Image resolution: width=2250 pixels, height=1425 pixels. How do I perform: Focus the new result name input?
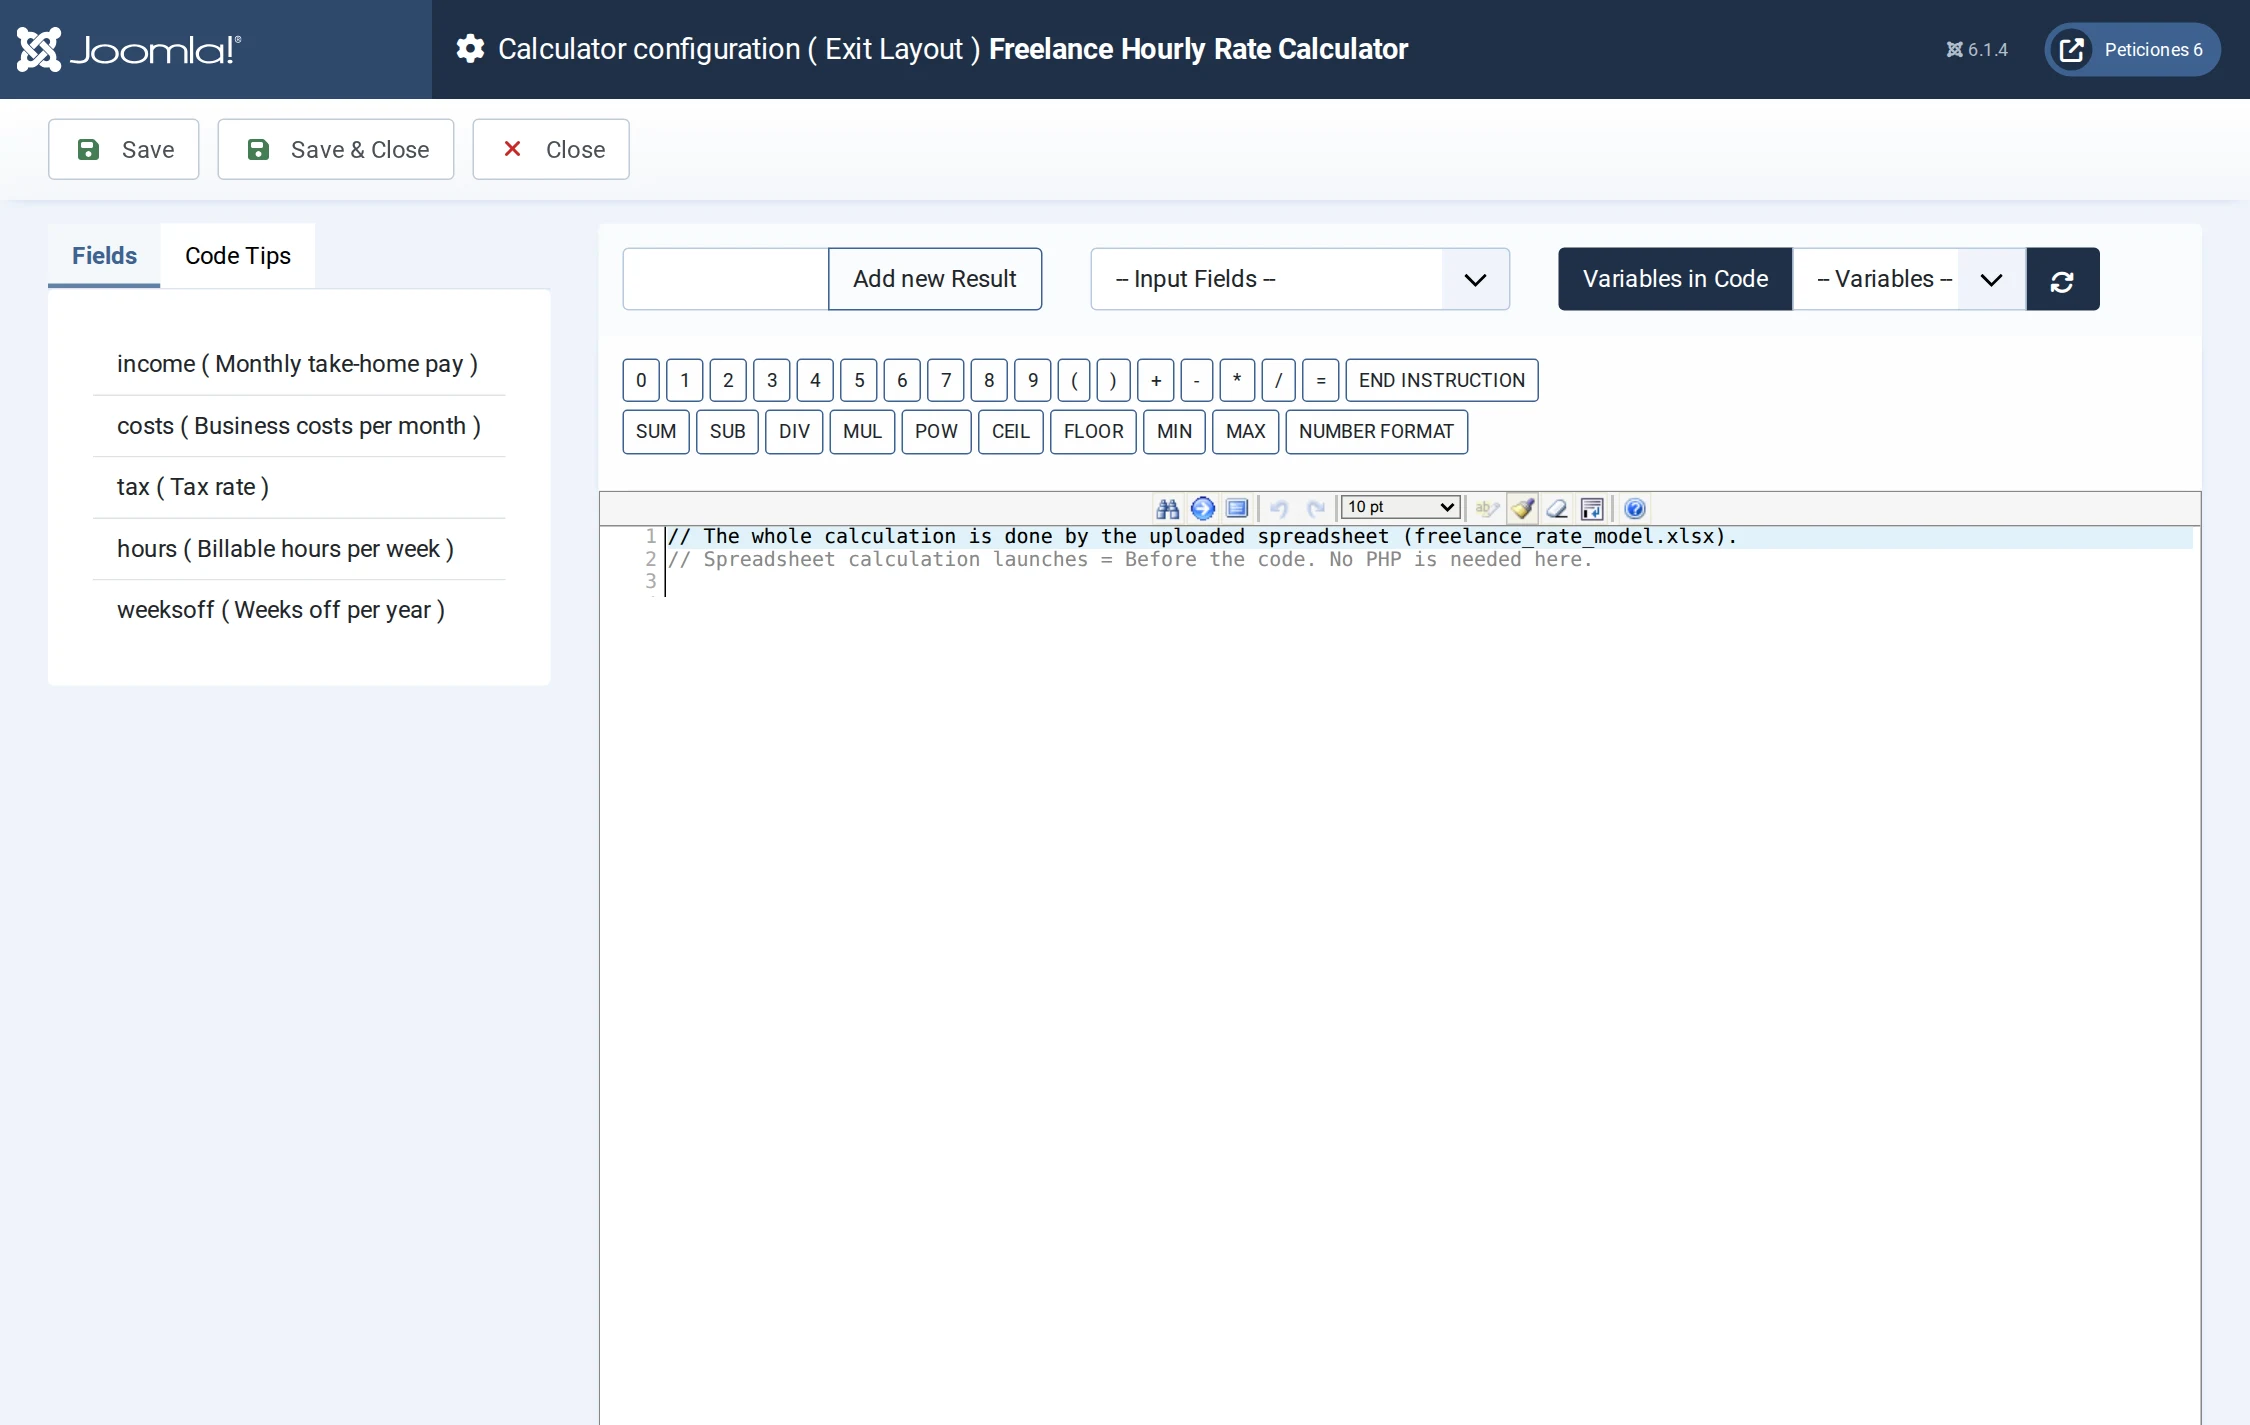point(726,279)
